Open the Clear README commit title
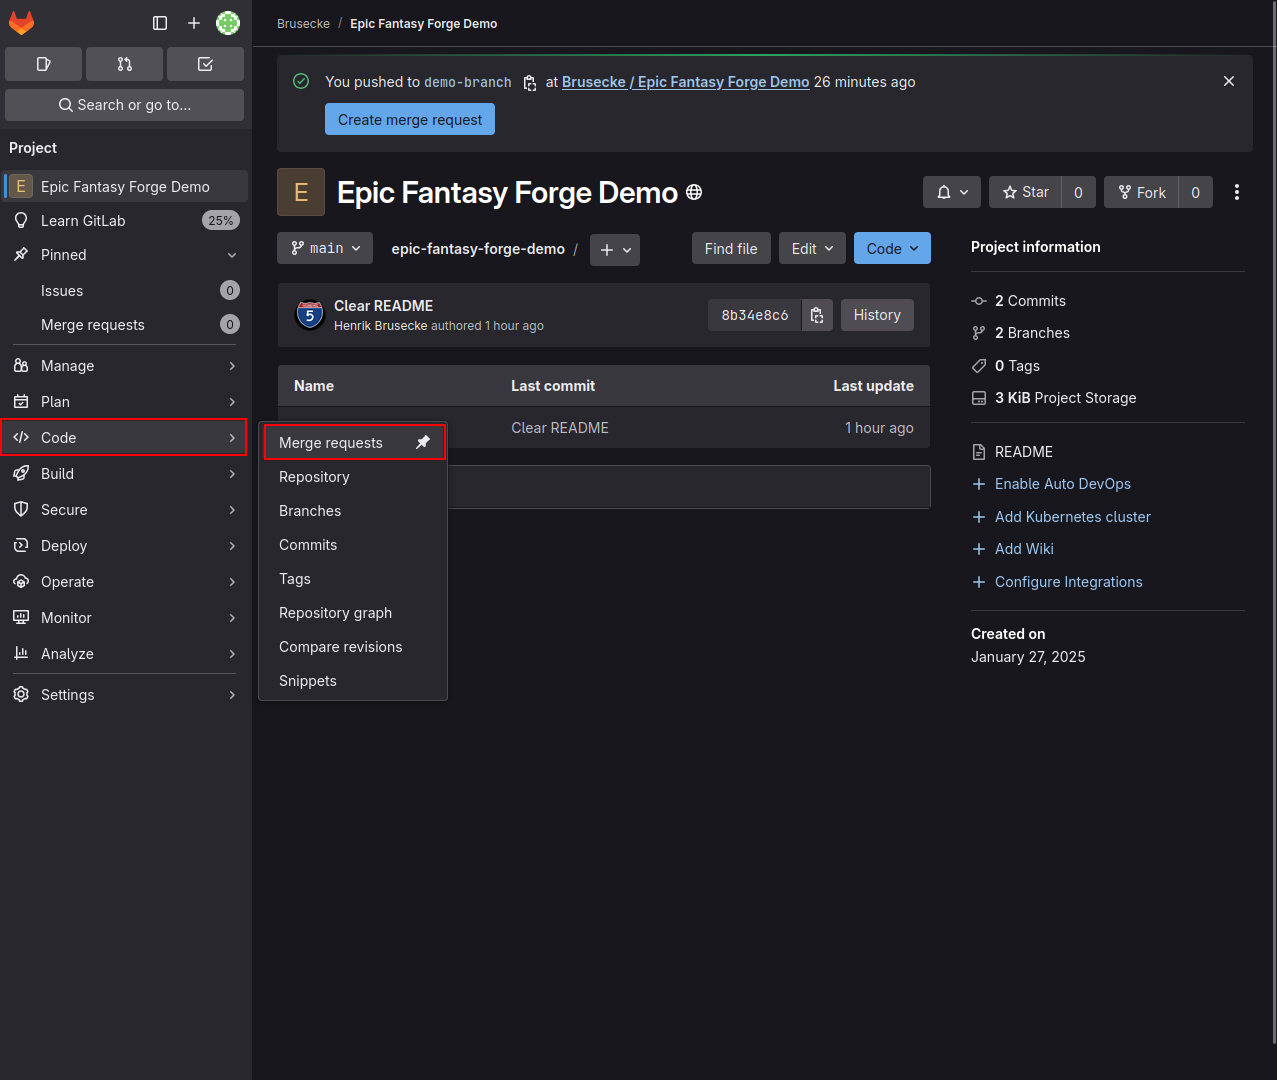This screenshot has width=1277, height=1080. tap(383, 306)
